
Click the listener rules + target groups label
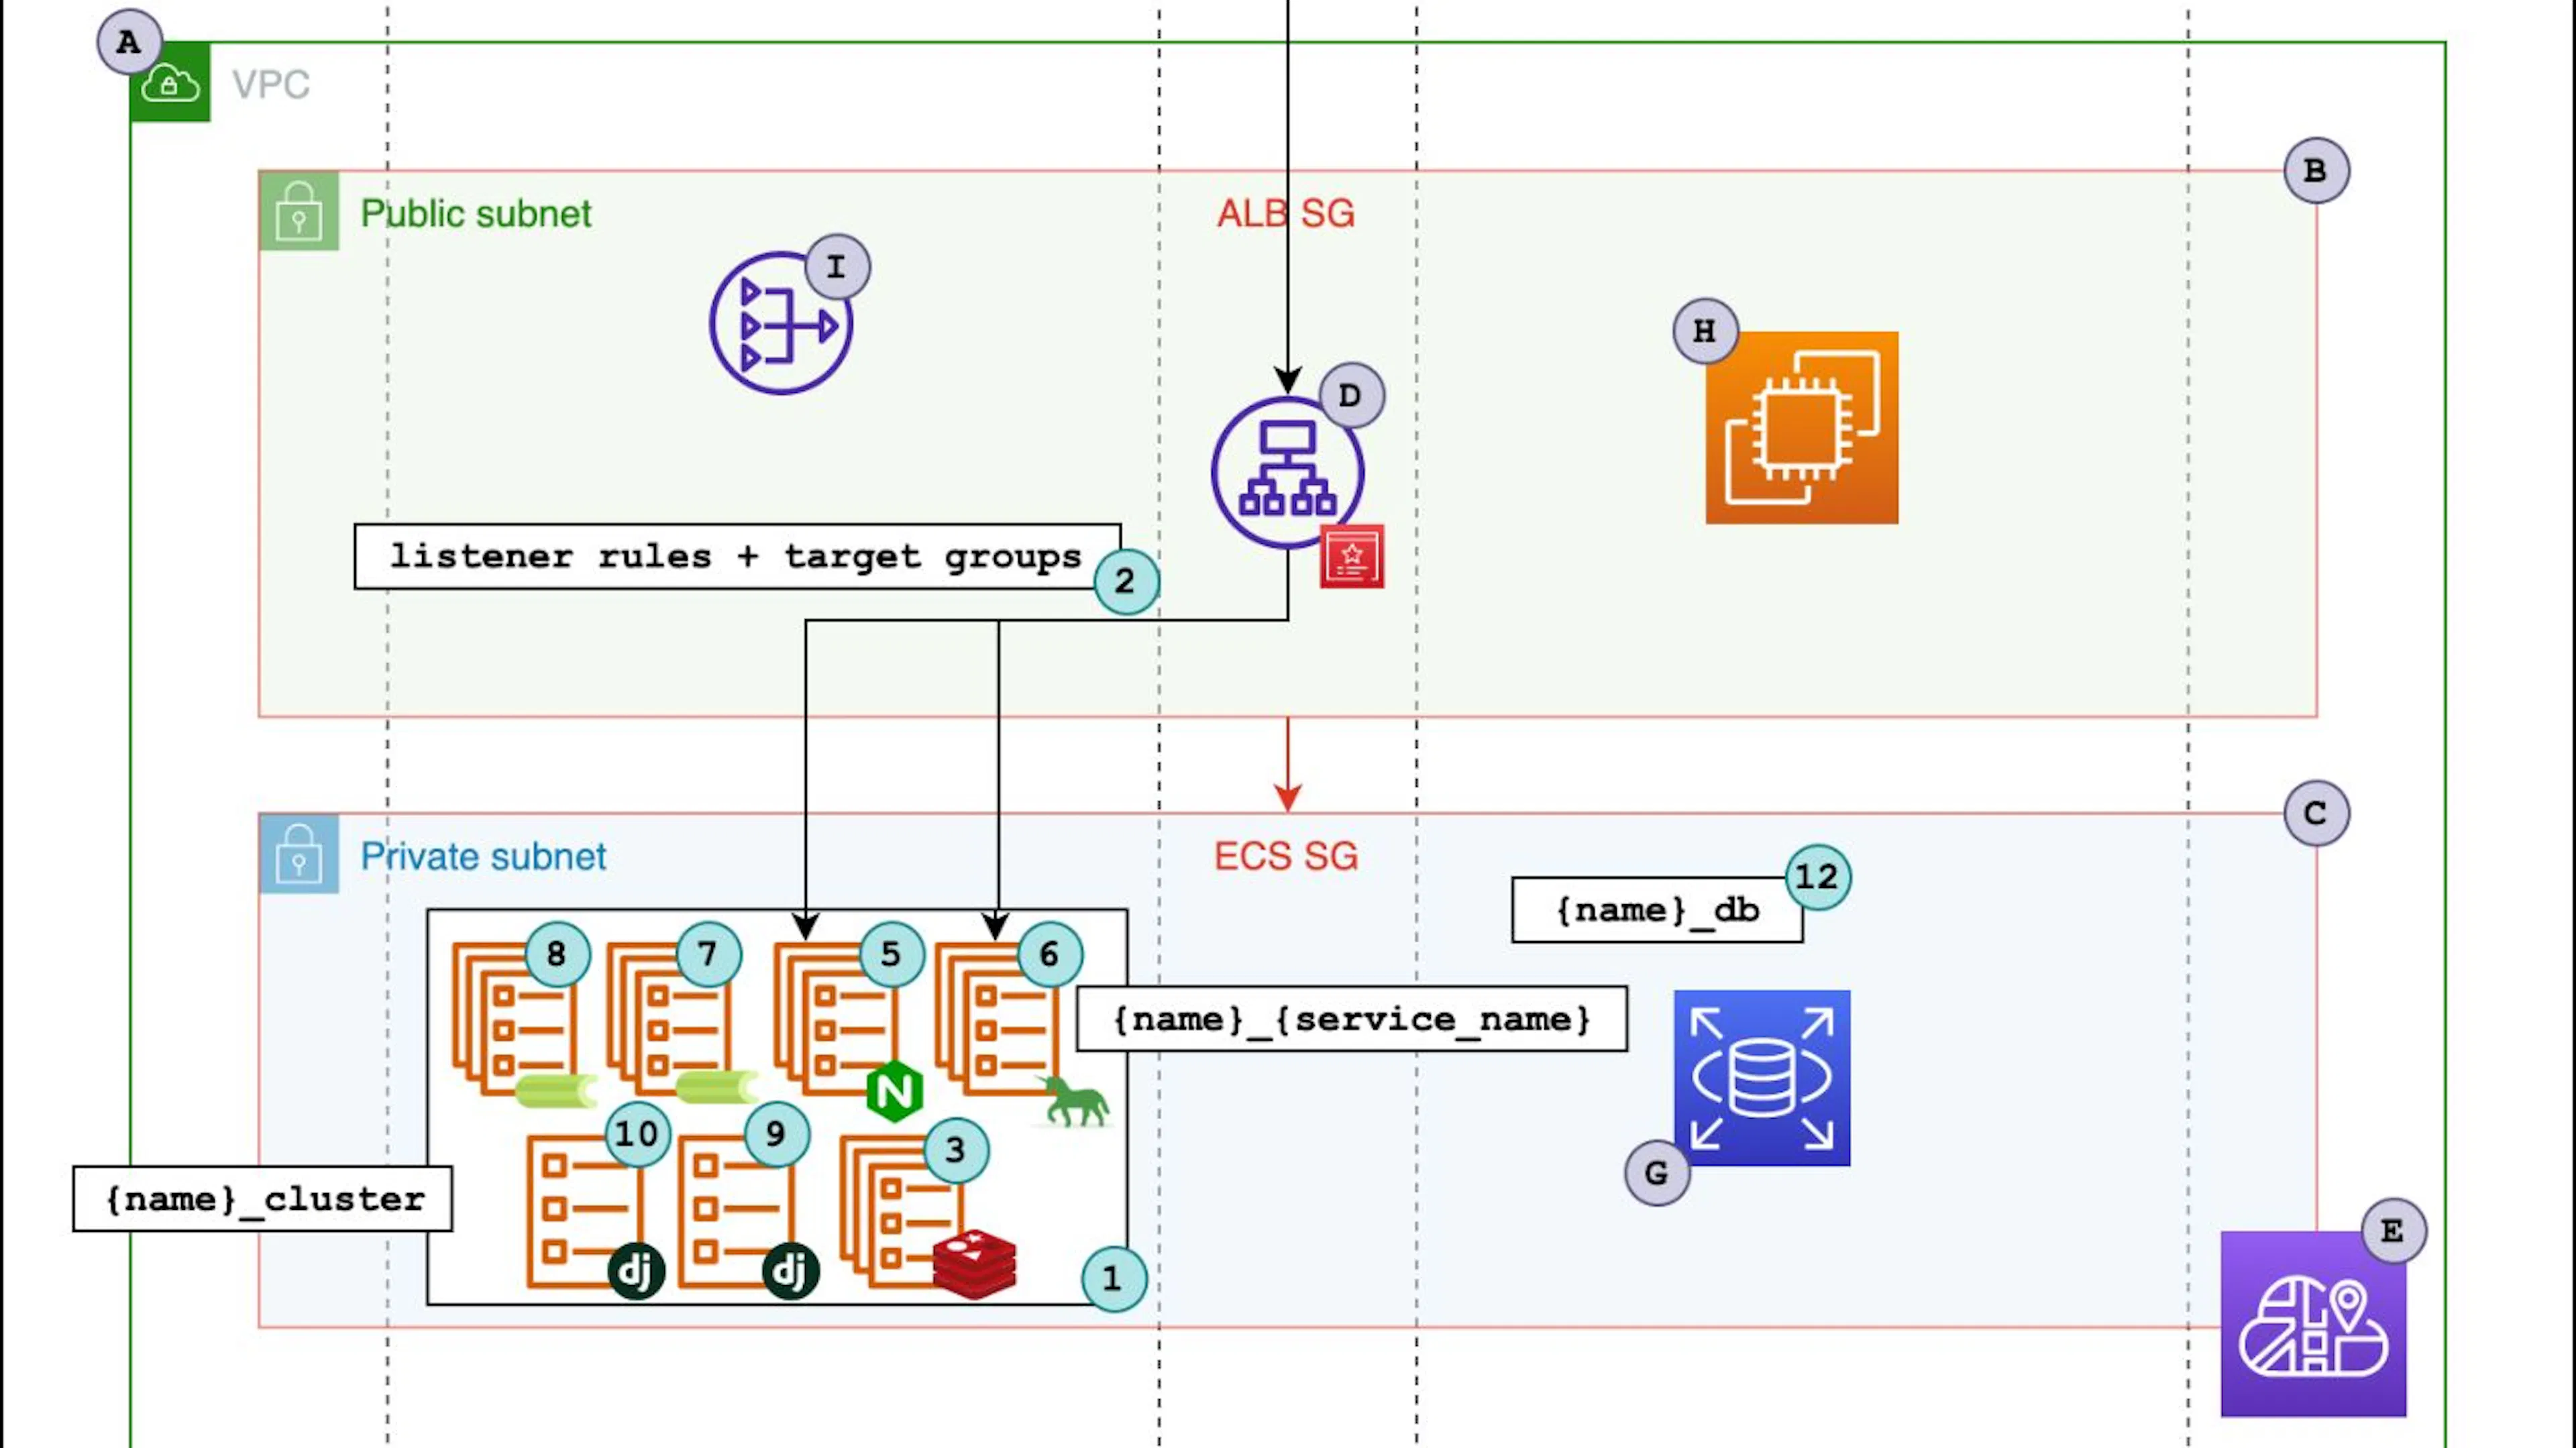point(737,556)
